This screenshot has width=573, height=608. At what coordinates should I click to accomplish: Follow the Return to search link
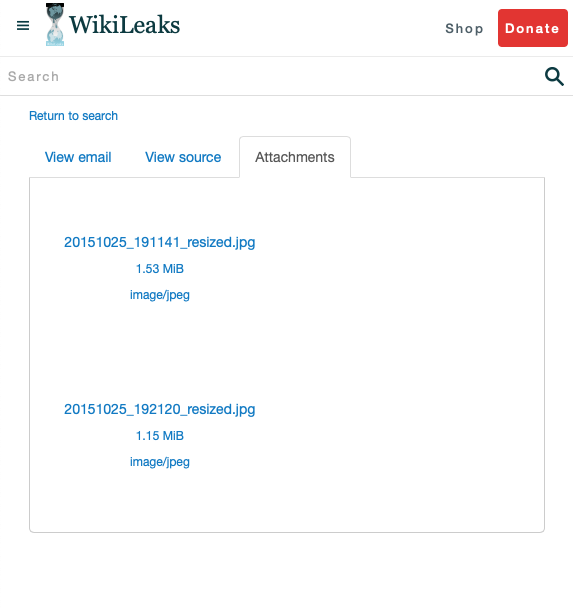point(73,116)
